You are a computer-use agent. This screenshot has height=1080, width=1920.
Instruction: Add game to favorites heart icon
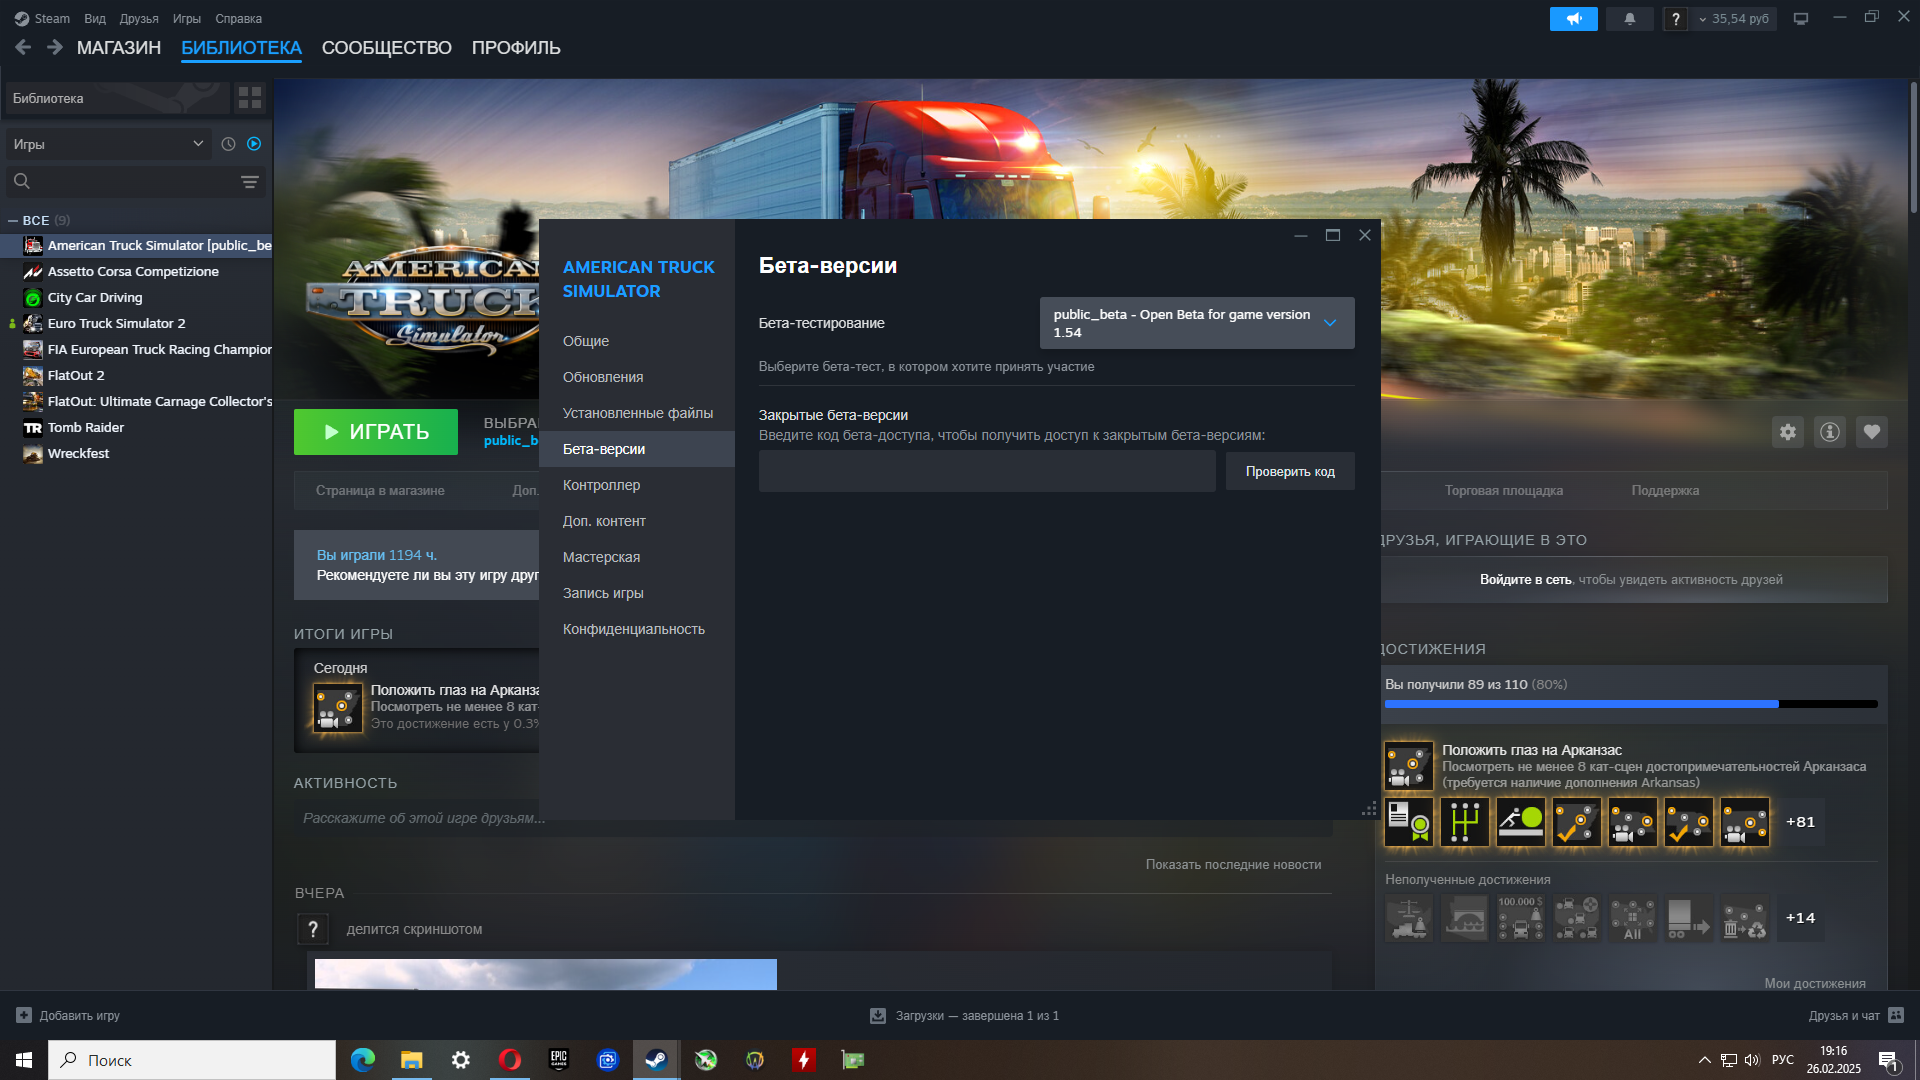[1871, 432]
